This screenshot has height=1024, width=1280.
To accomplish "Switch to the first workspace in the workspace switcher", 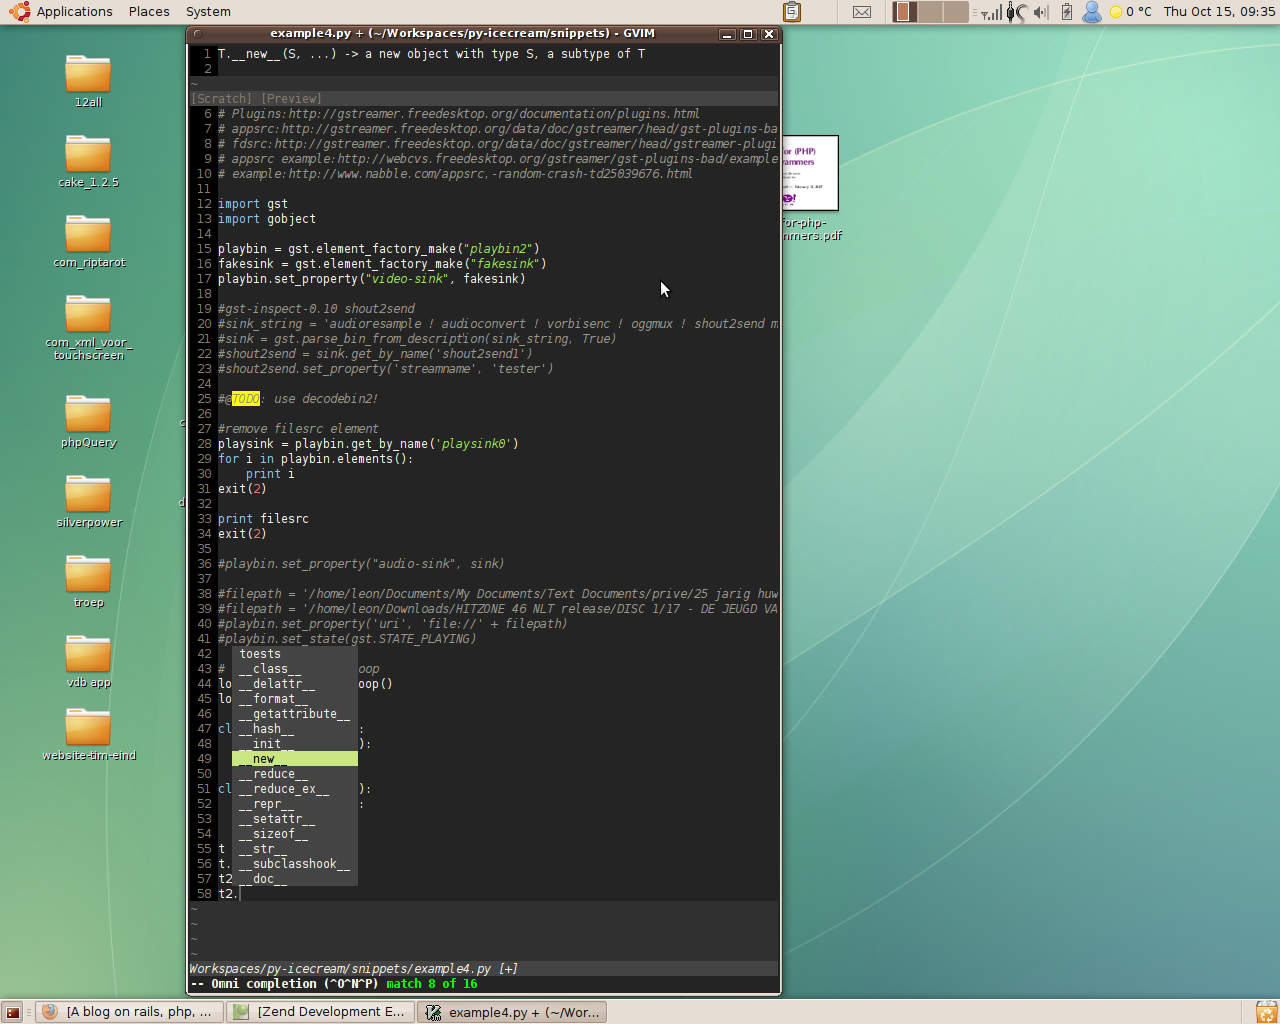I will (906, 12).
